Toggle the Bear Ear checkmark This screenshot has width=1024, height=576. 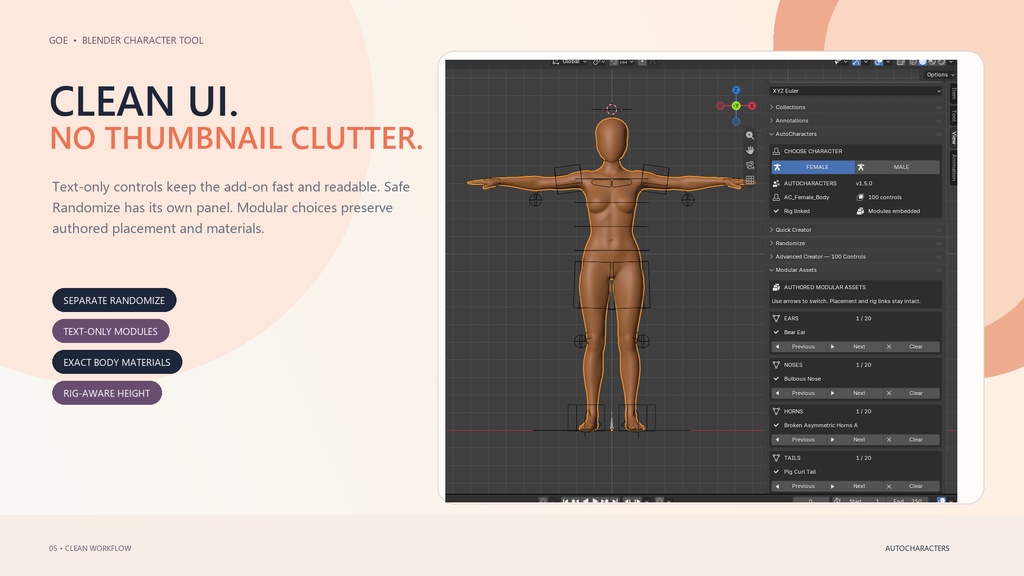776,332
